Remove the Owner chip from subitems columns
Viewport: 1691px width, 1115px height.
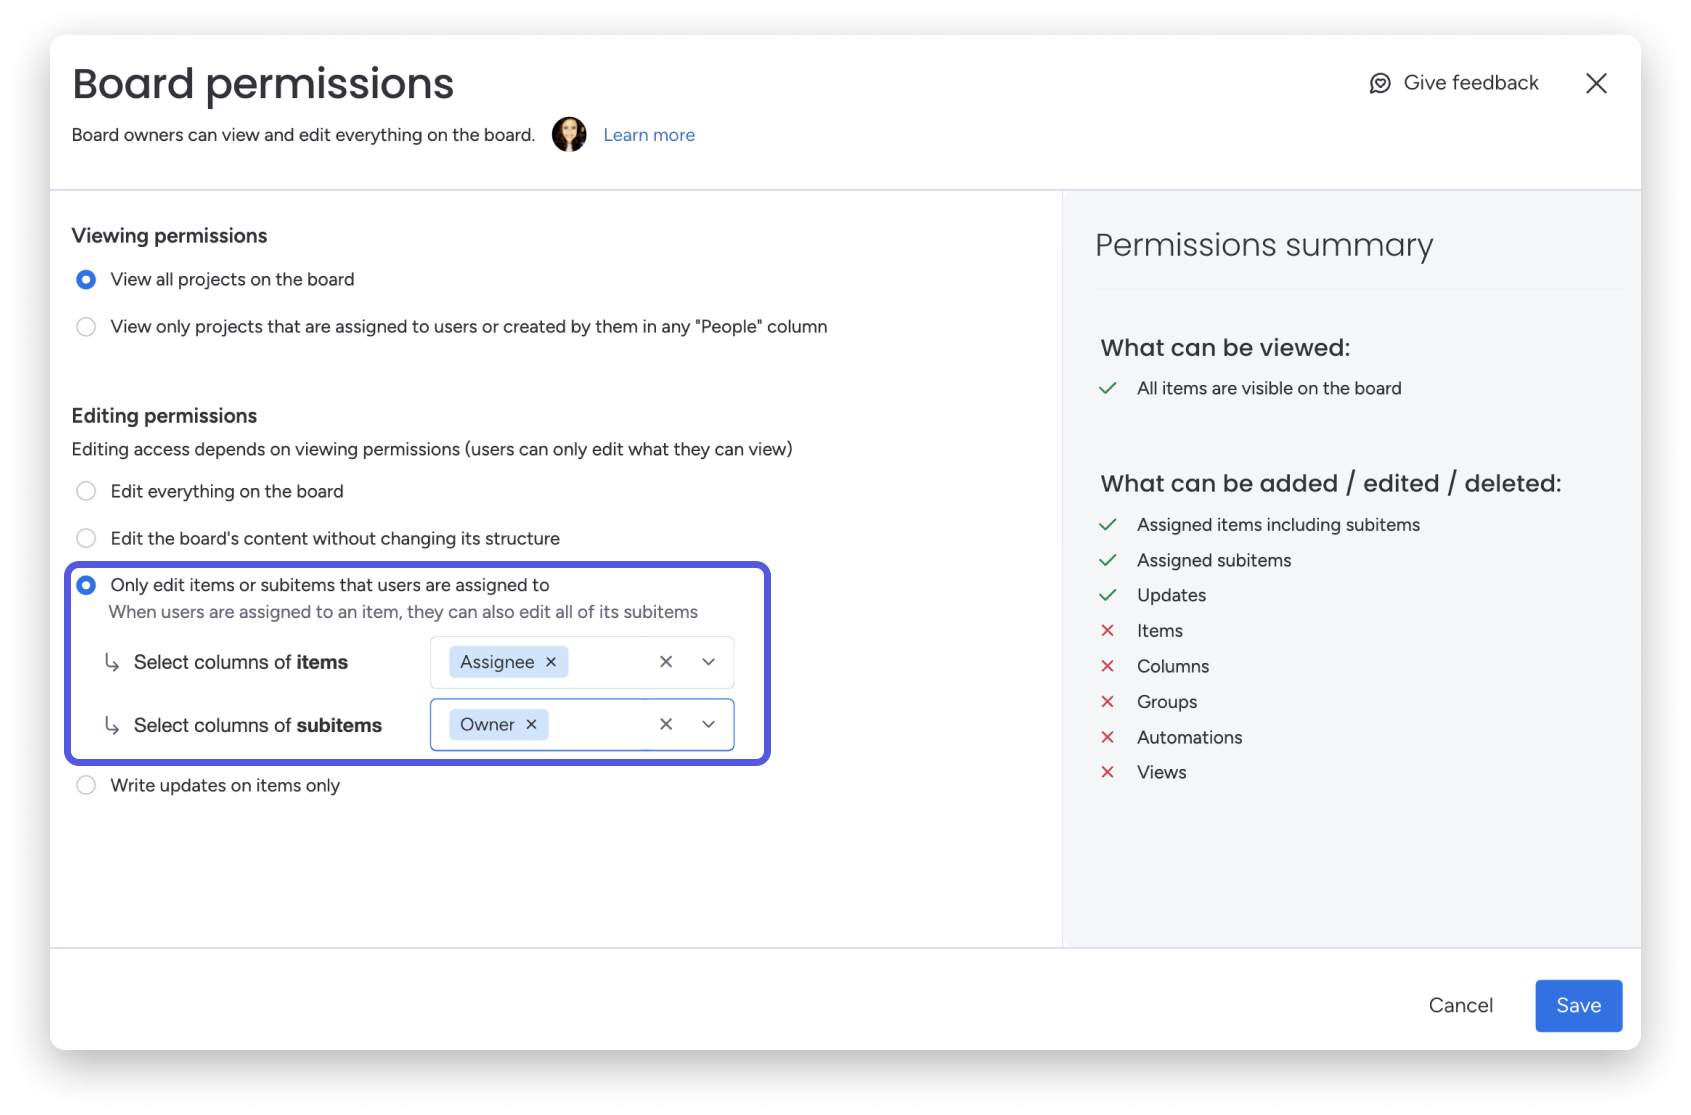(x=533, y=724)
